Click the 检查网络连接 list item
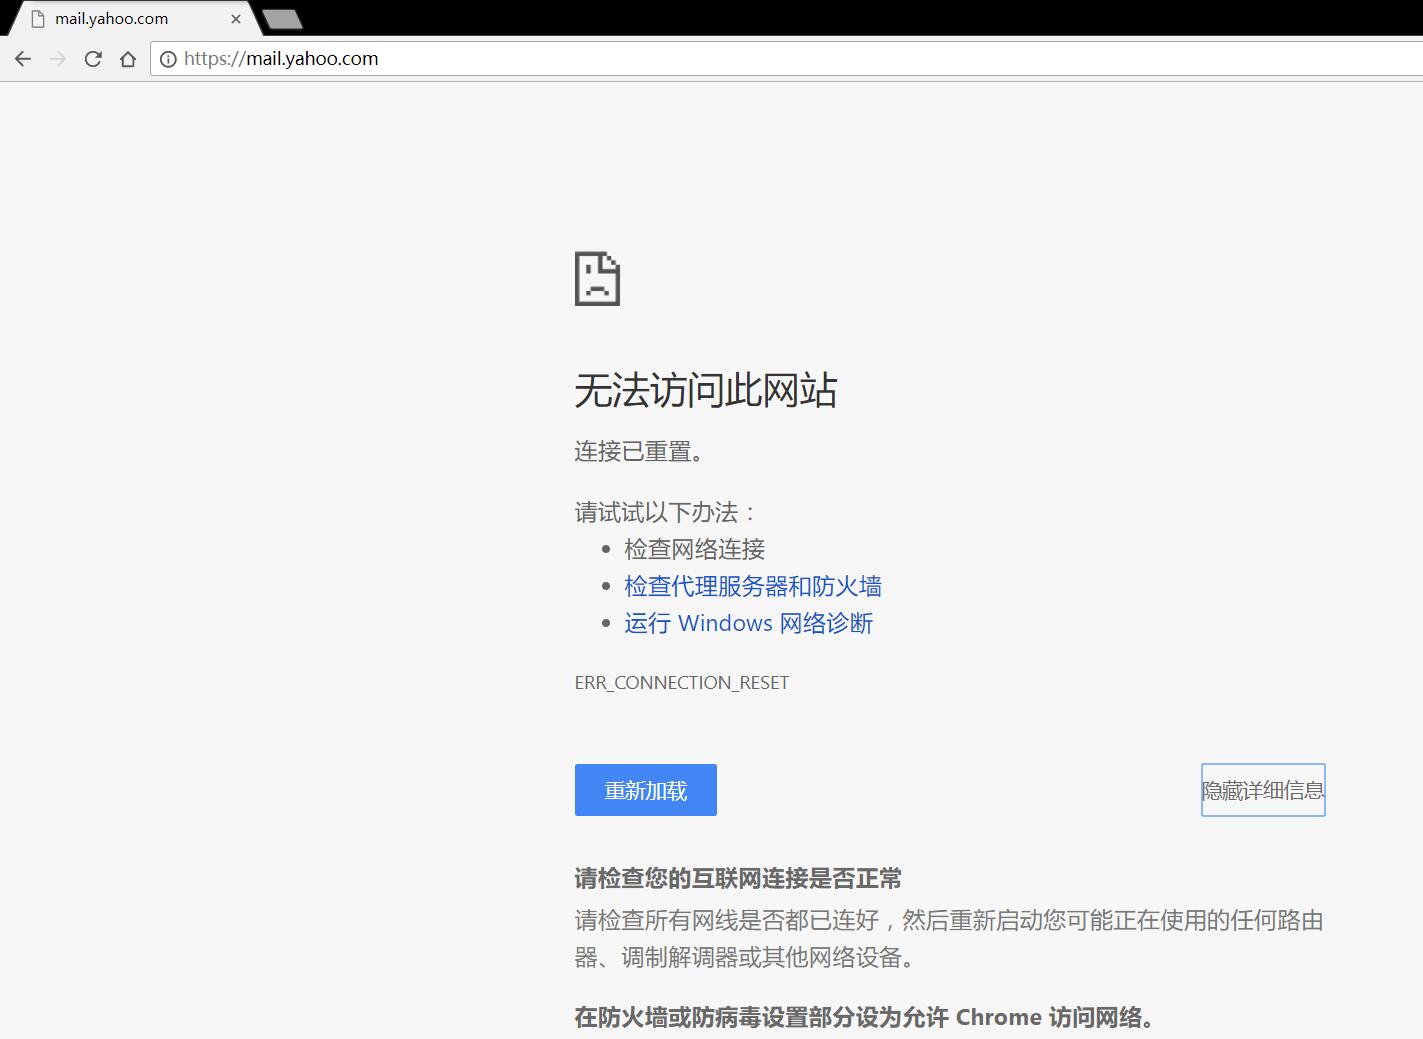The image size is (1423, 1039). pos(694,549)
